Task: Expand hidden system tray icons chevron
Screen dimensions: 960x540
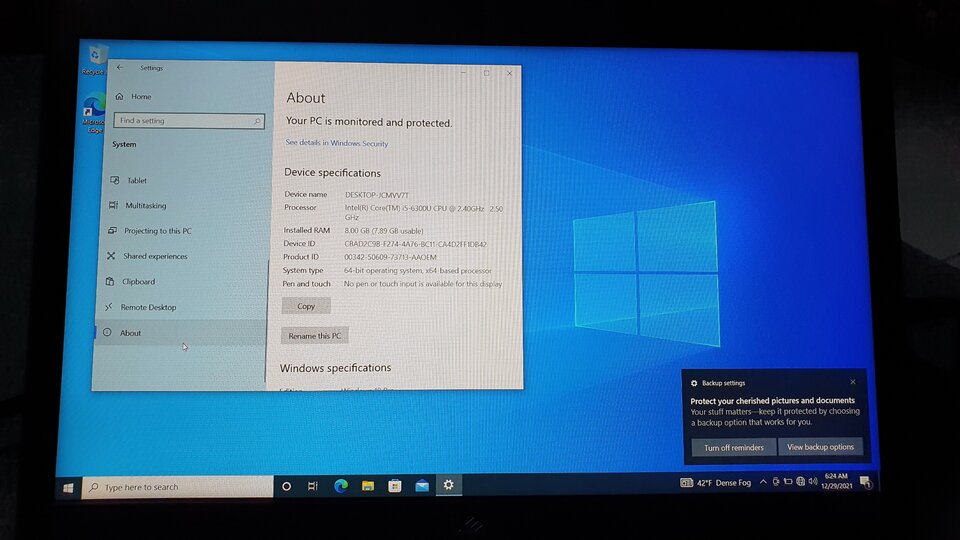Action: coord(763,482)
